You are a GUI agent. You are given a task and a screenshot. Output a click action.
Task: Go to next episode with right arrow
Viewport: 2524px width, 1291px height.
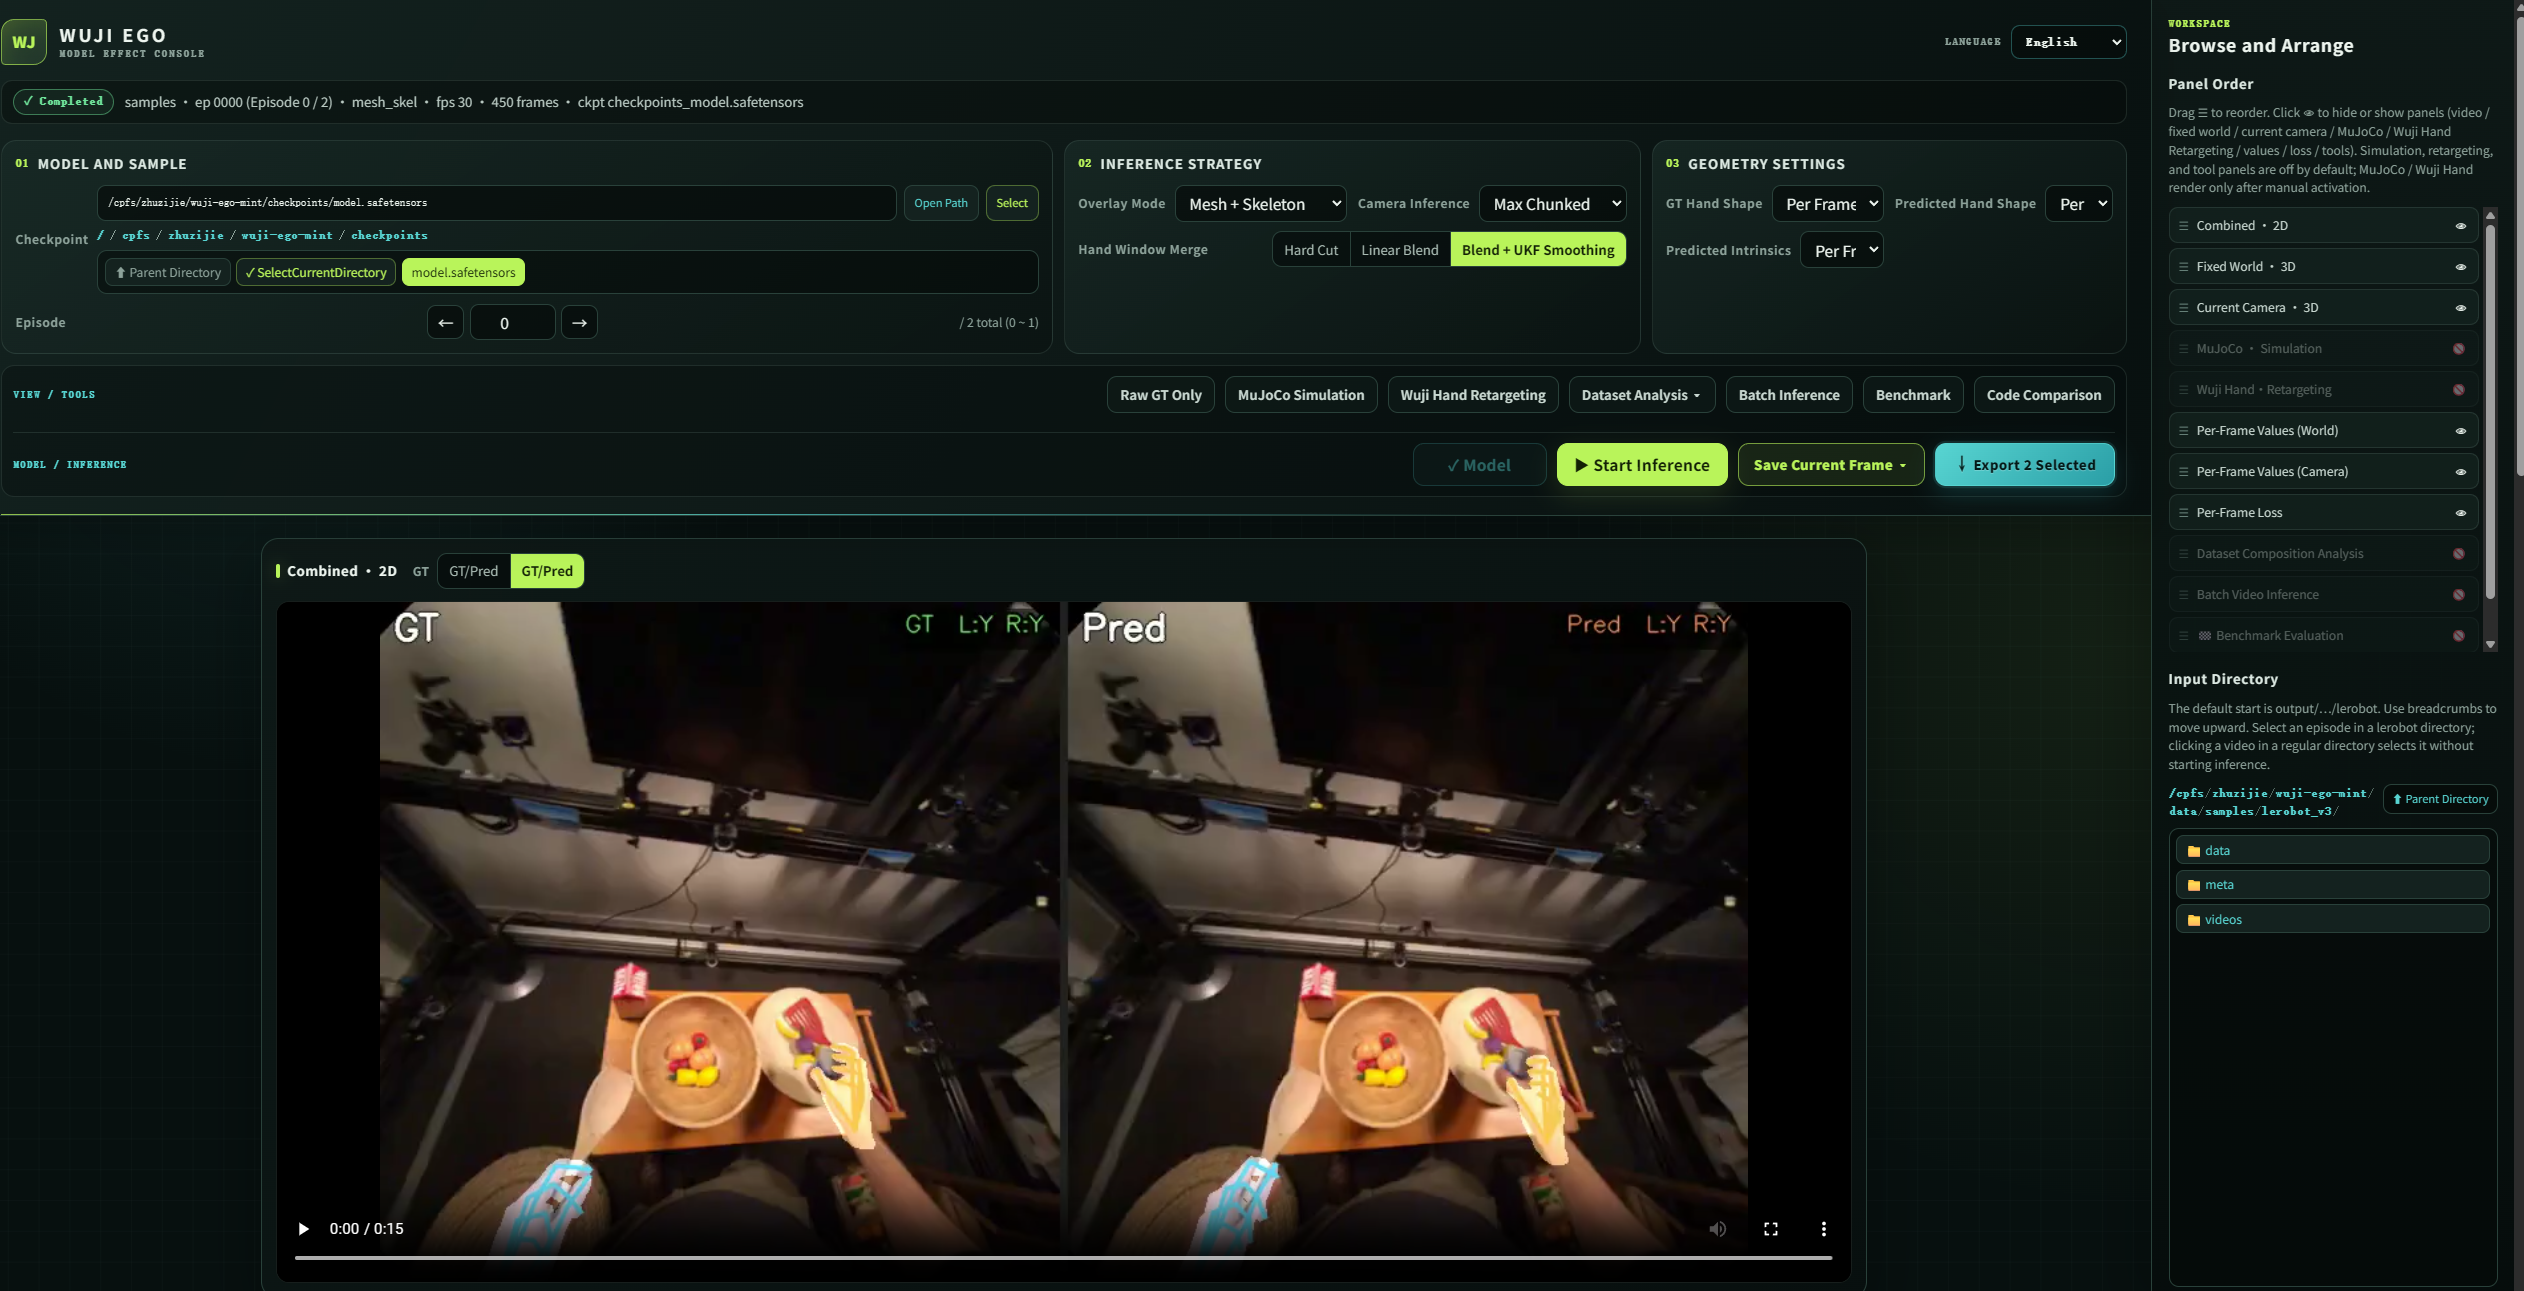pyautogui.click(x=579, y=323)
